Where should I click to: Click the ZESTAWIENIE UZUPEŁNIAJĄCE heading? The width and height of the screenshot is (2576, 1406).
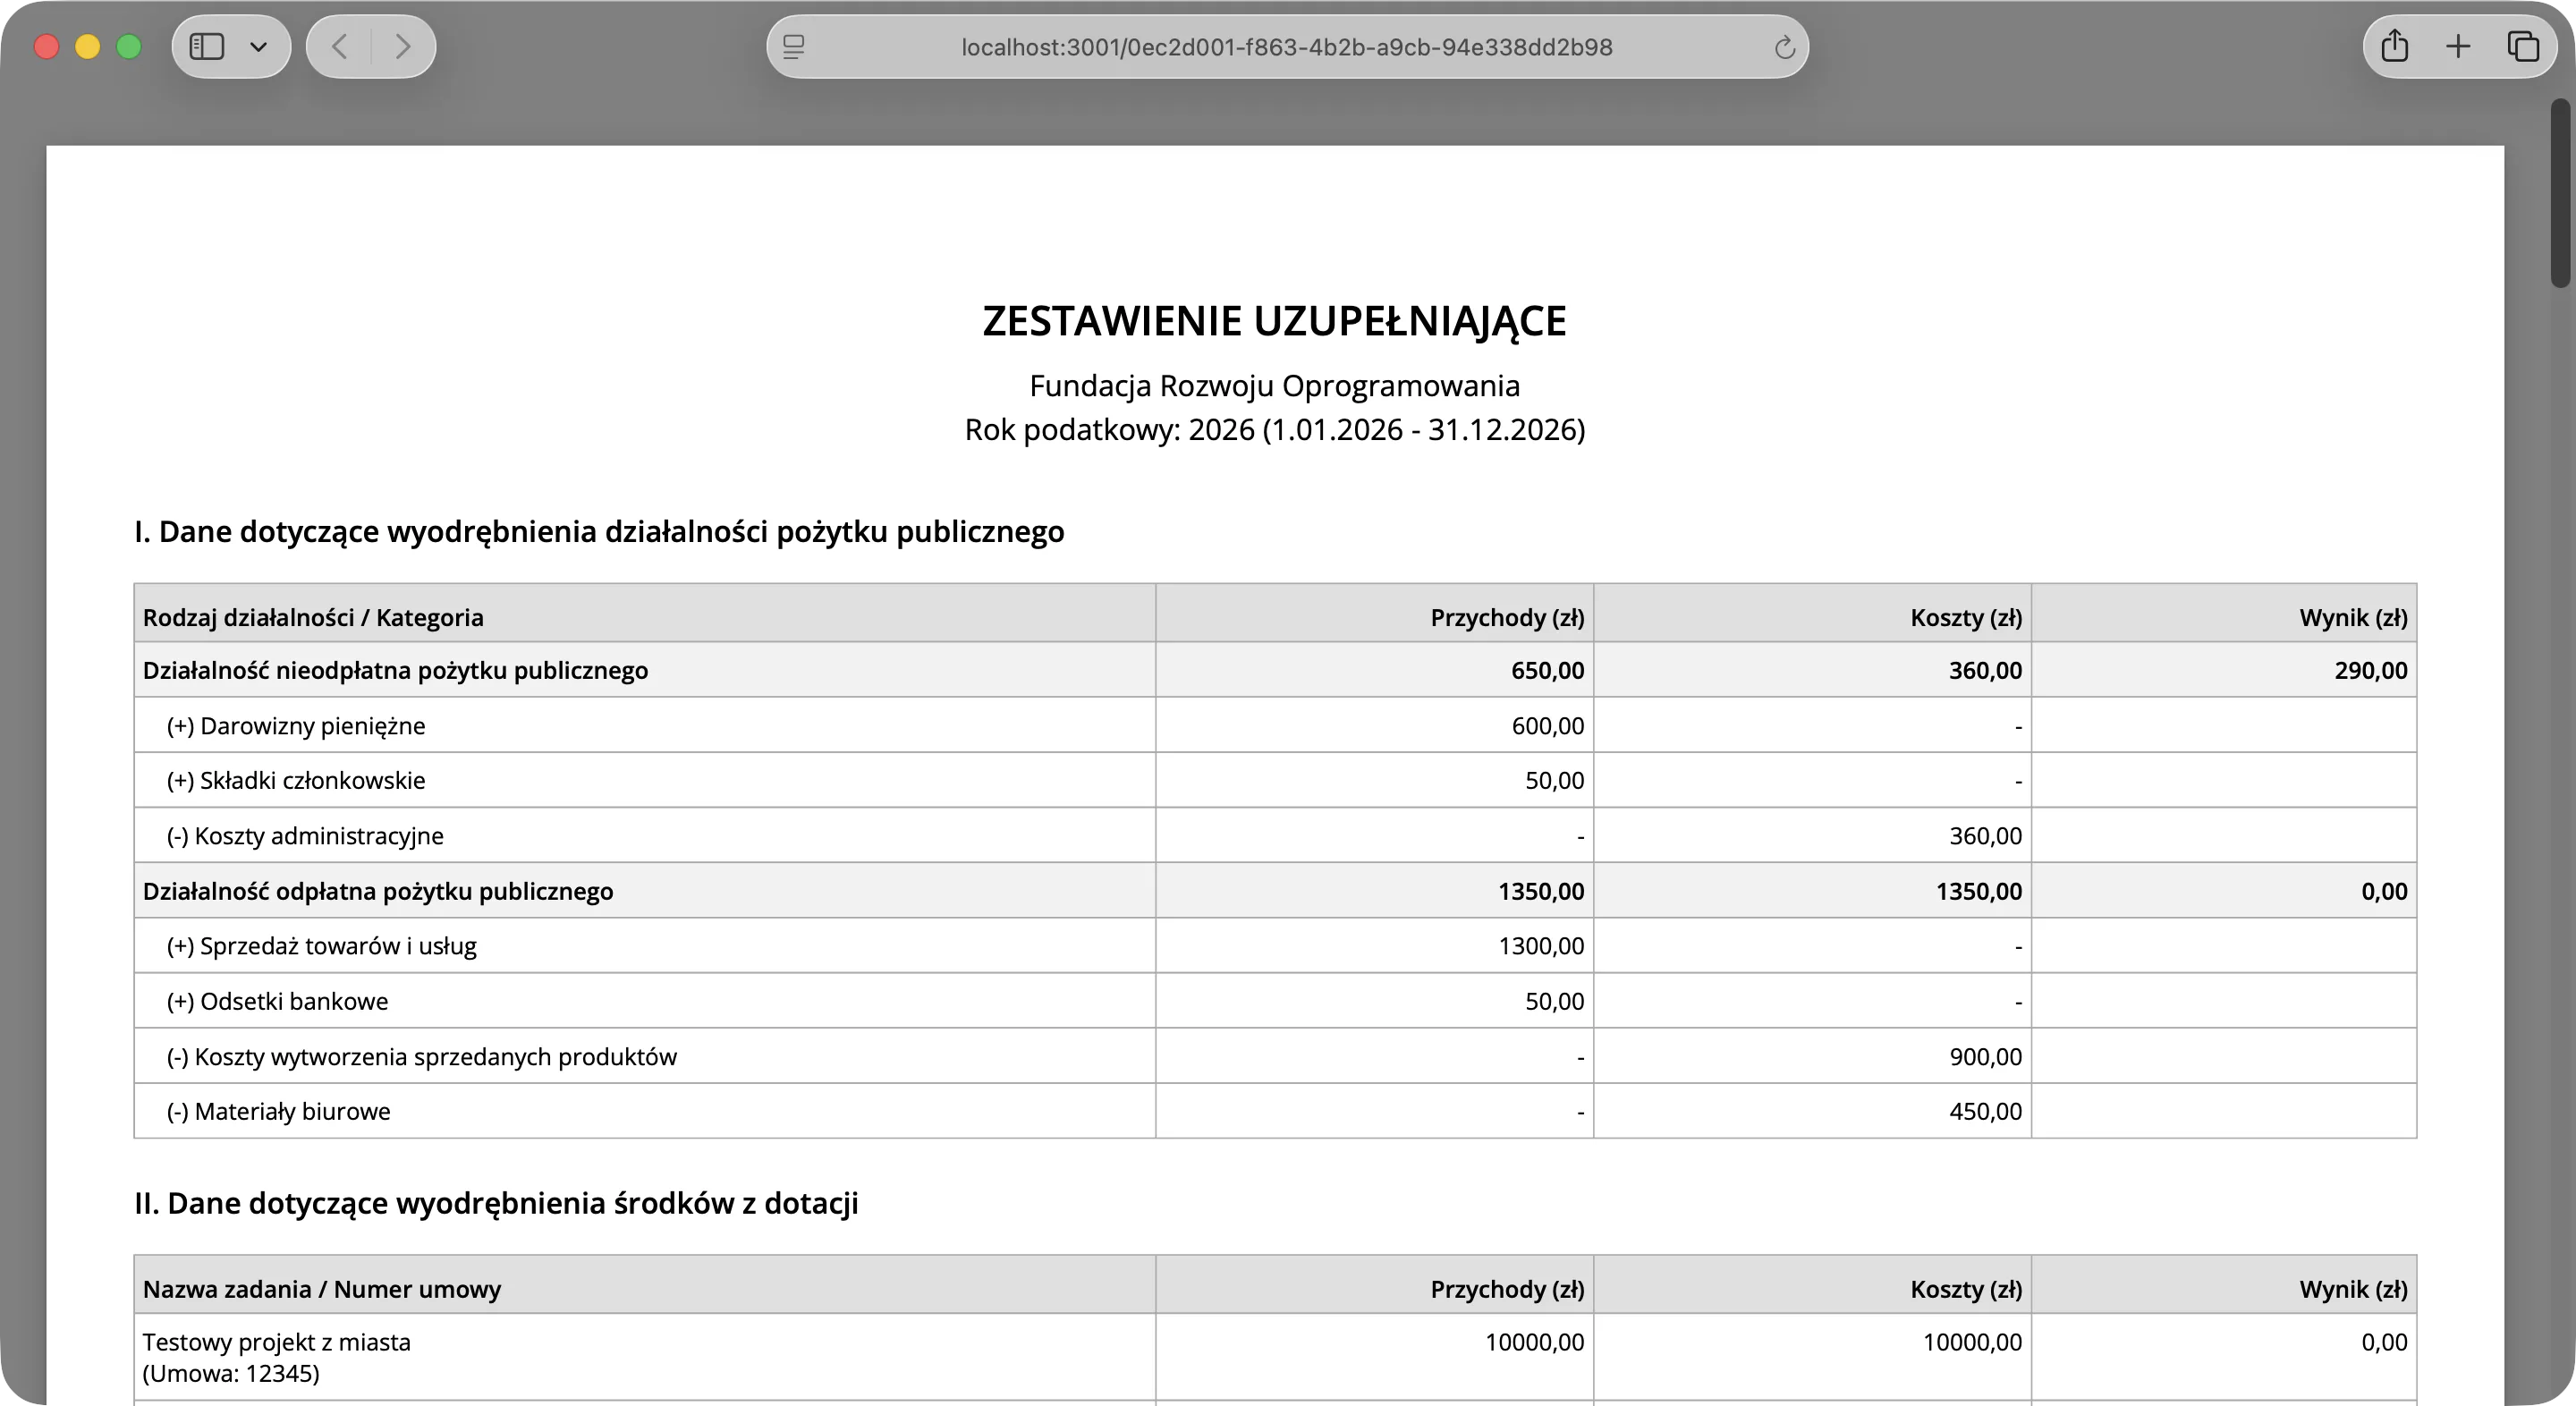coord(1274,321)
